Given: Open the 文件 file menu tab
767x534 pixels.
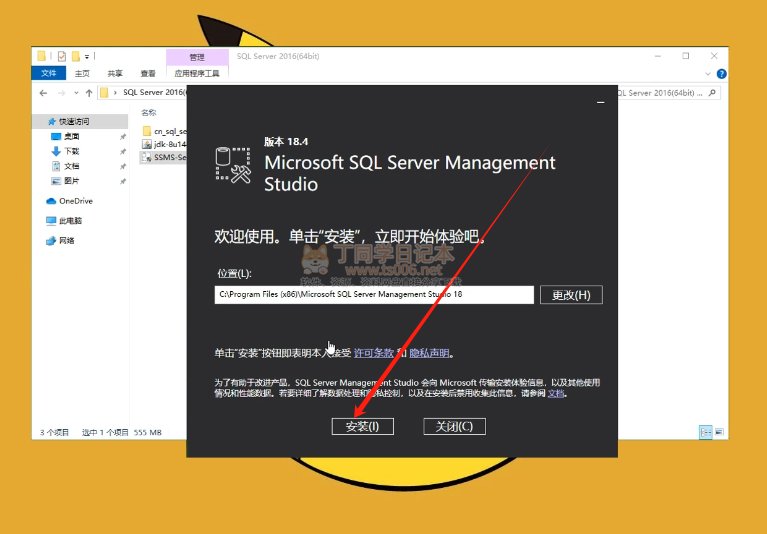Looking at the screenshot, I should coord(49,73).
